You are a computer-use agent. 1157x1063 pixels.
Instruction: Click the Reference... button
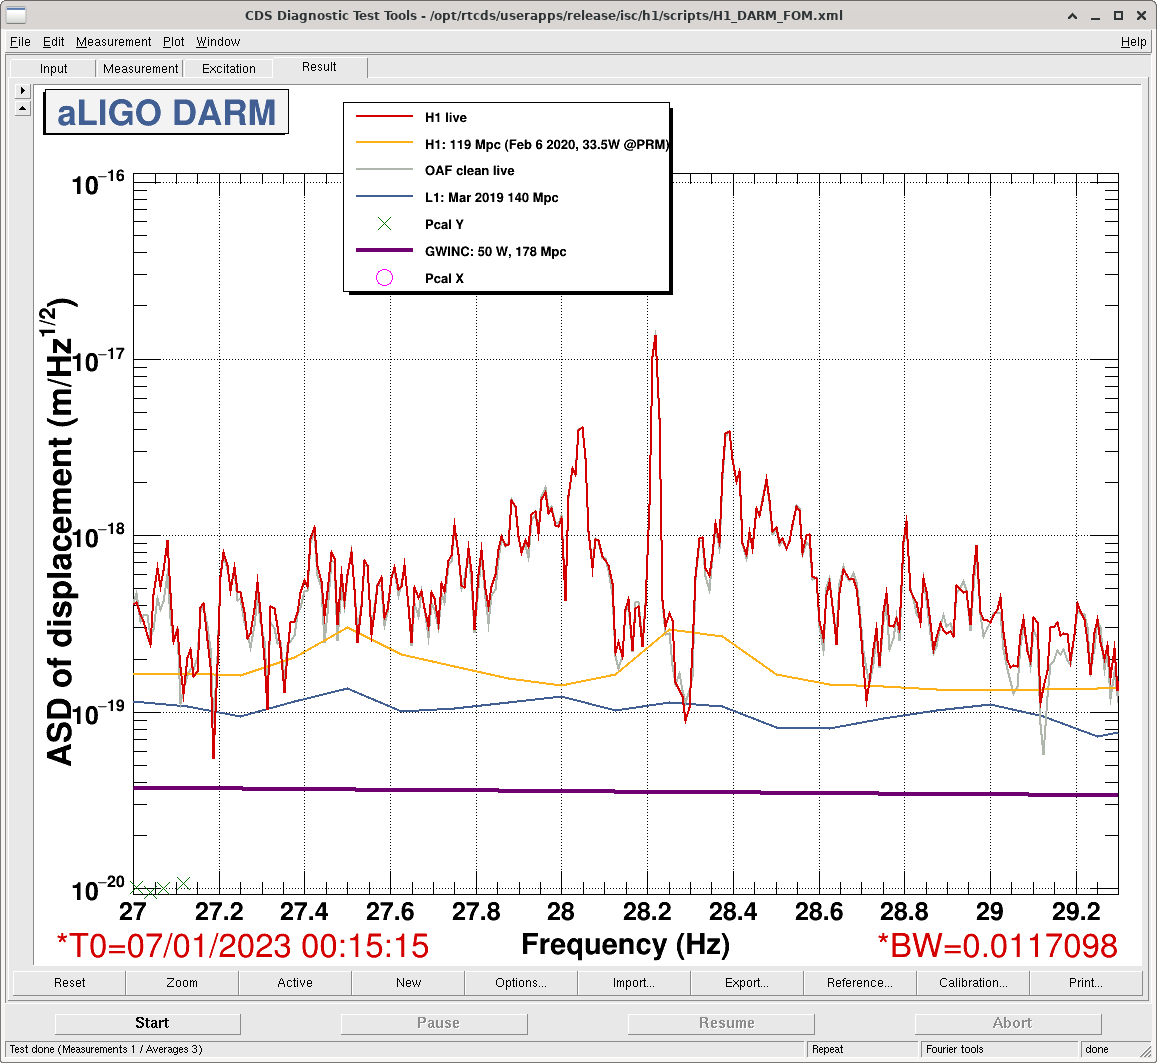click(860, 983)
